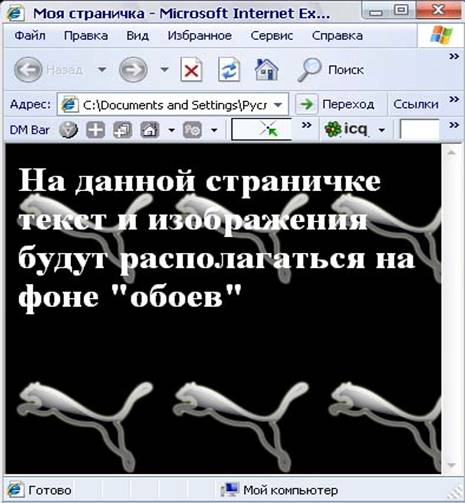Click the DM Bar camera icon
Screen dimensions: 465x503
192,130
